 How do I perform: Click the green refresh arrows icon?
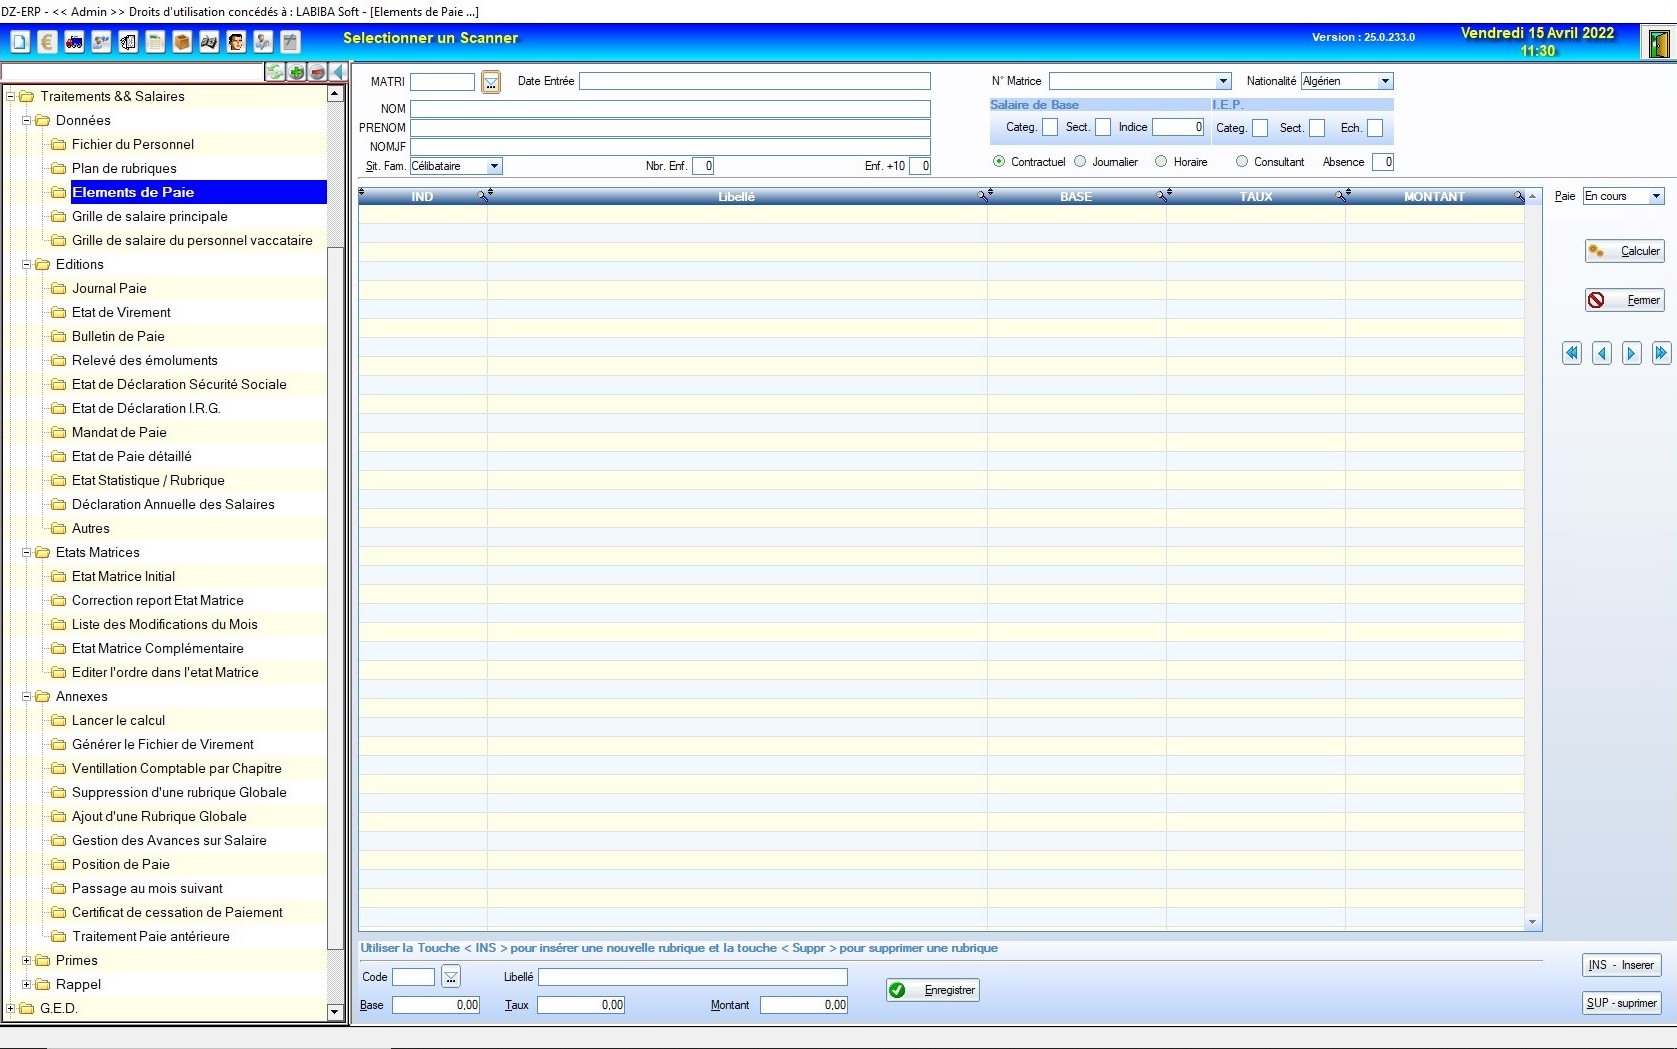coord(274,72)
